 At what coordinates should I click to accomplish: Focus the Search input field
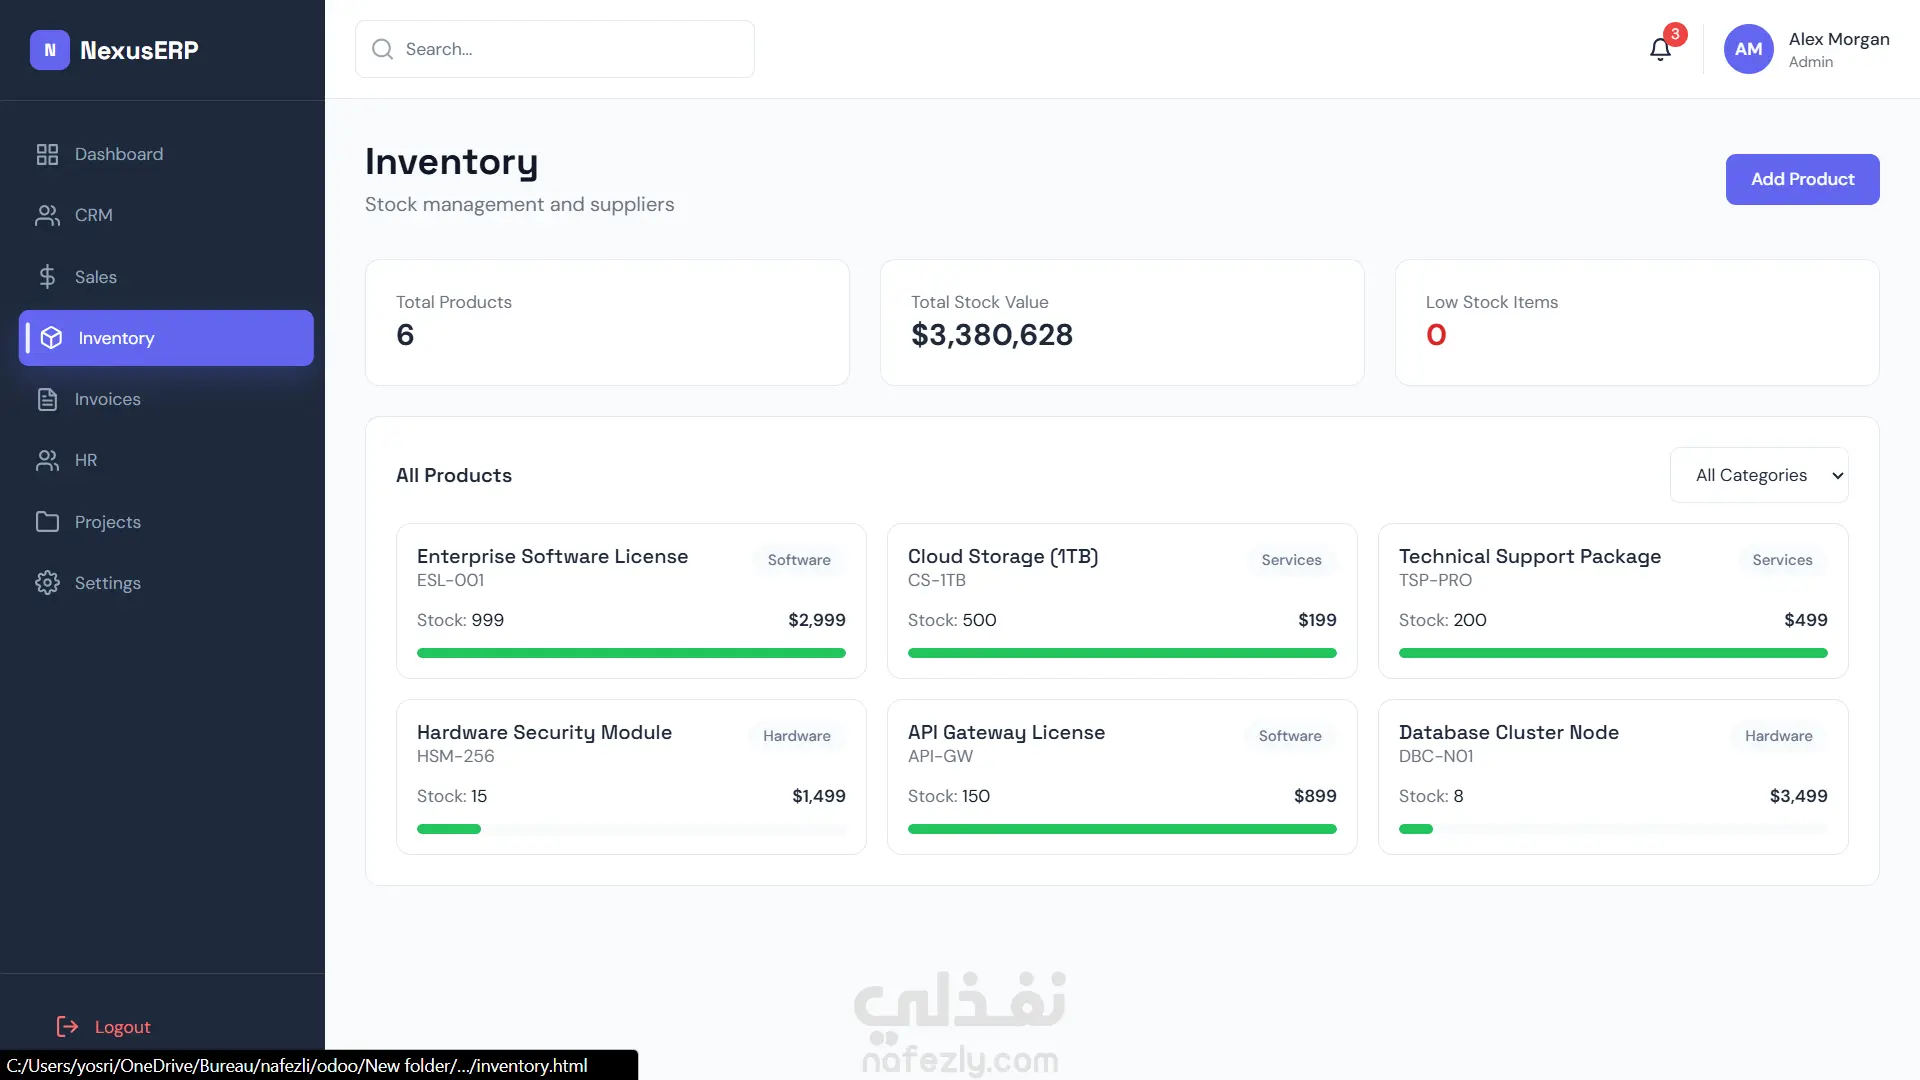[555, 49]
